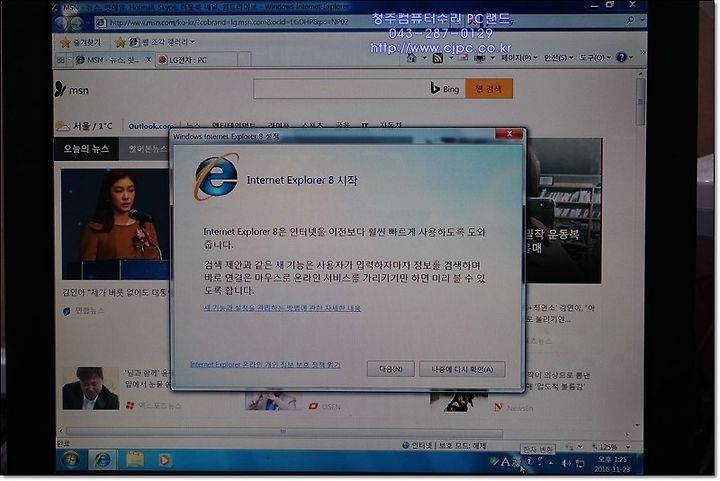720x481 pixels.
Task: Open the 도구(O) menu
Action: 595,58
